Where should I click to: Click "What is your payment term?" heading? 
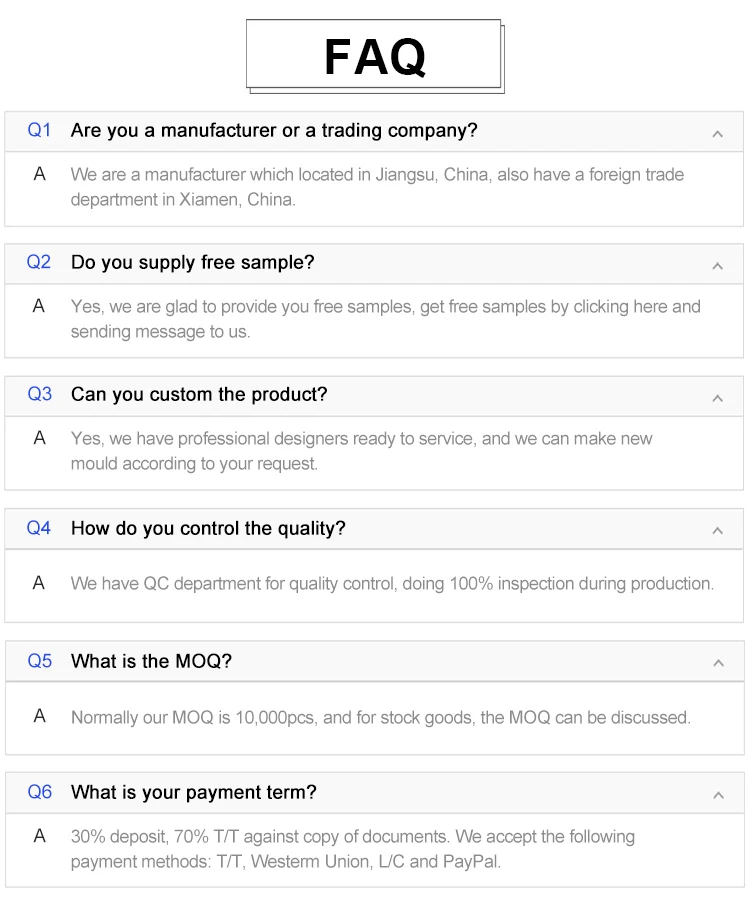(193, 792)
